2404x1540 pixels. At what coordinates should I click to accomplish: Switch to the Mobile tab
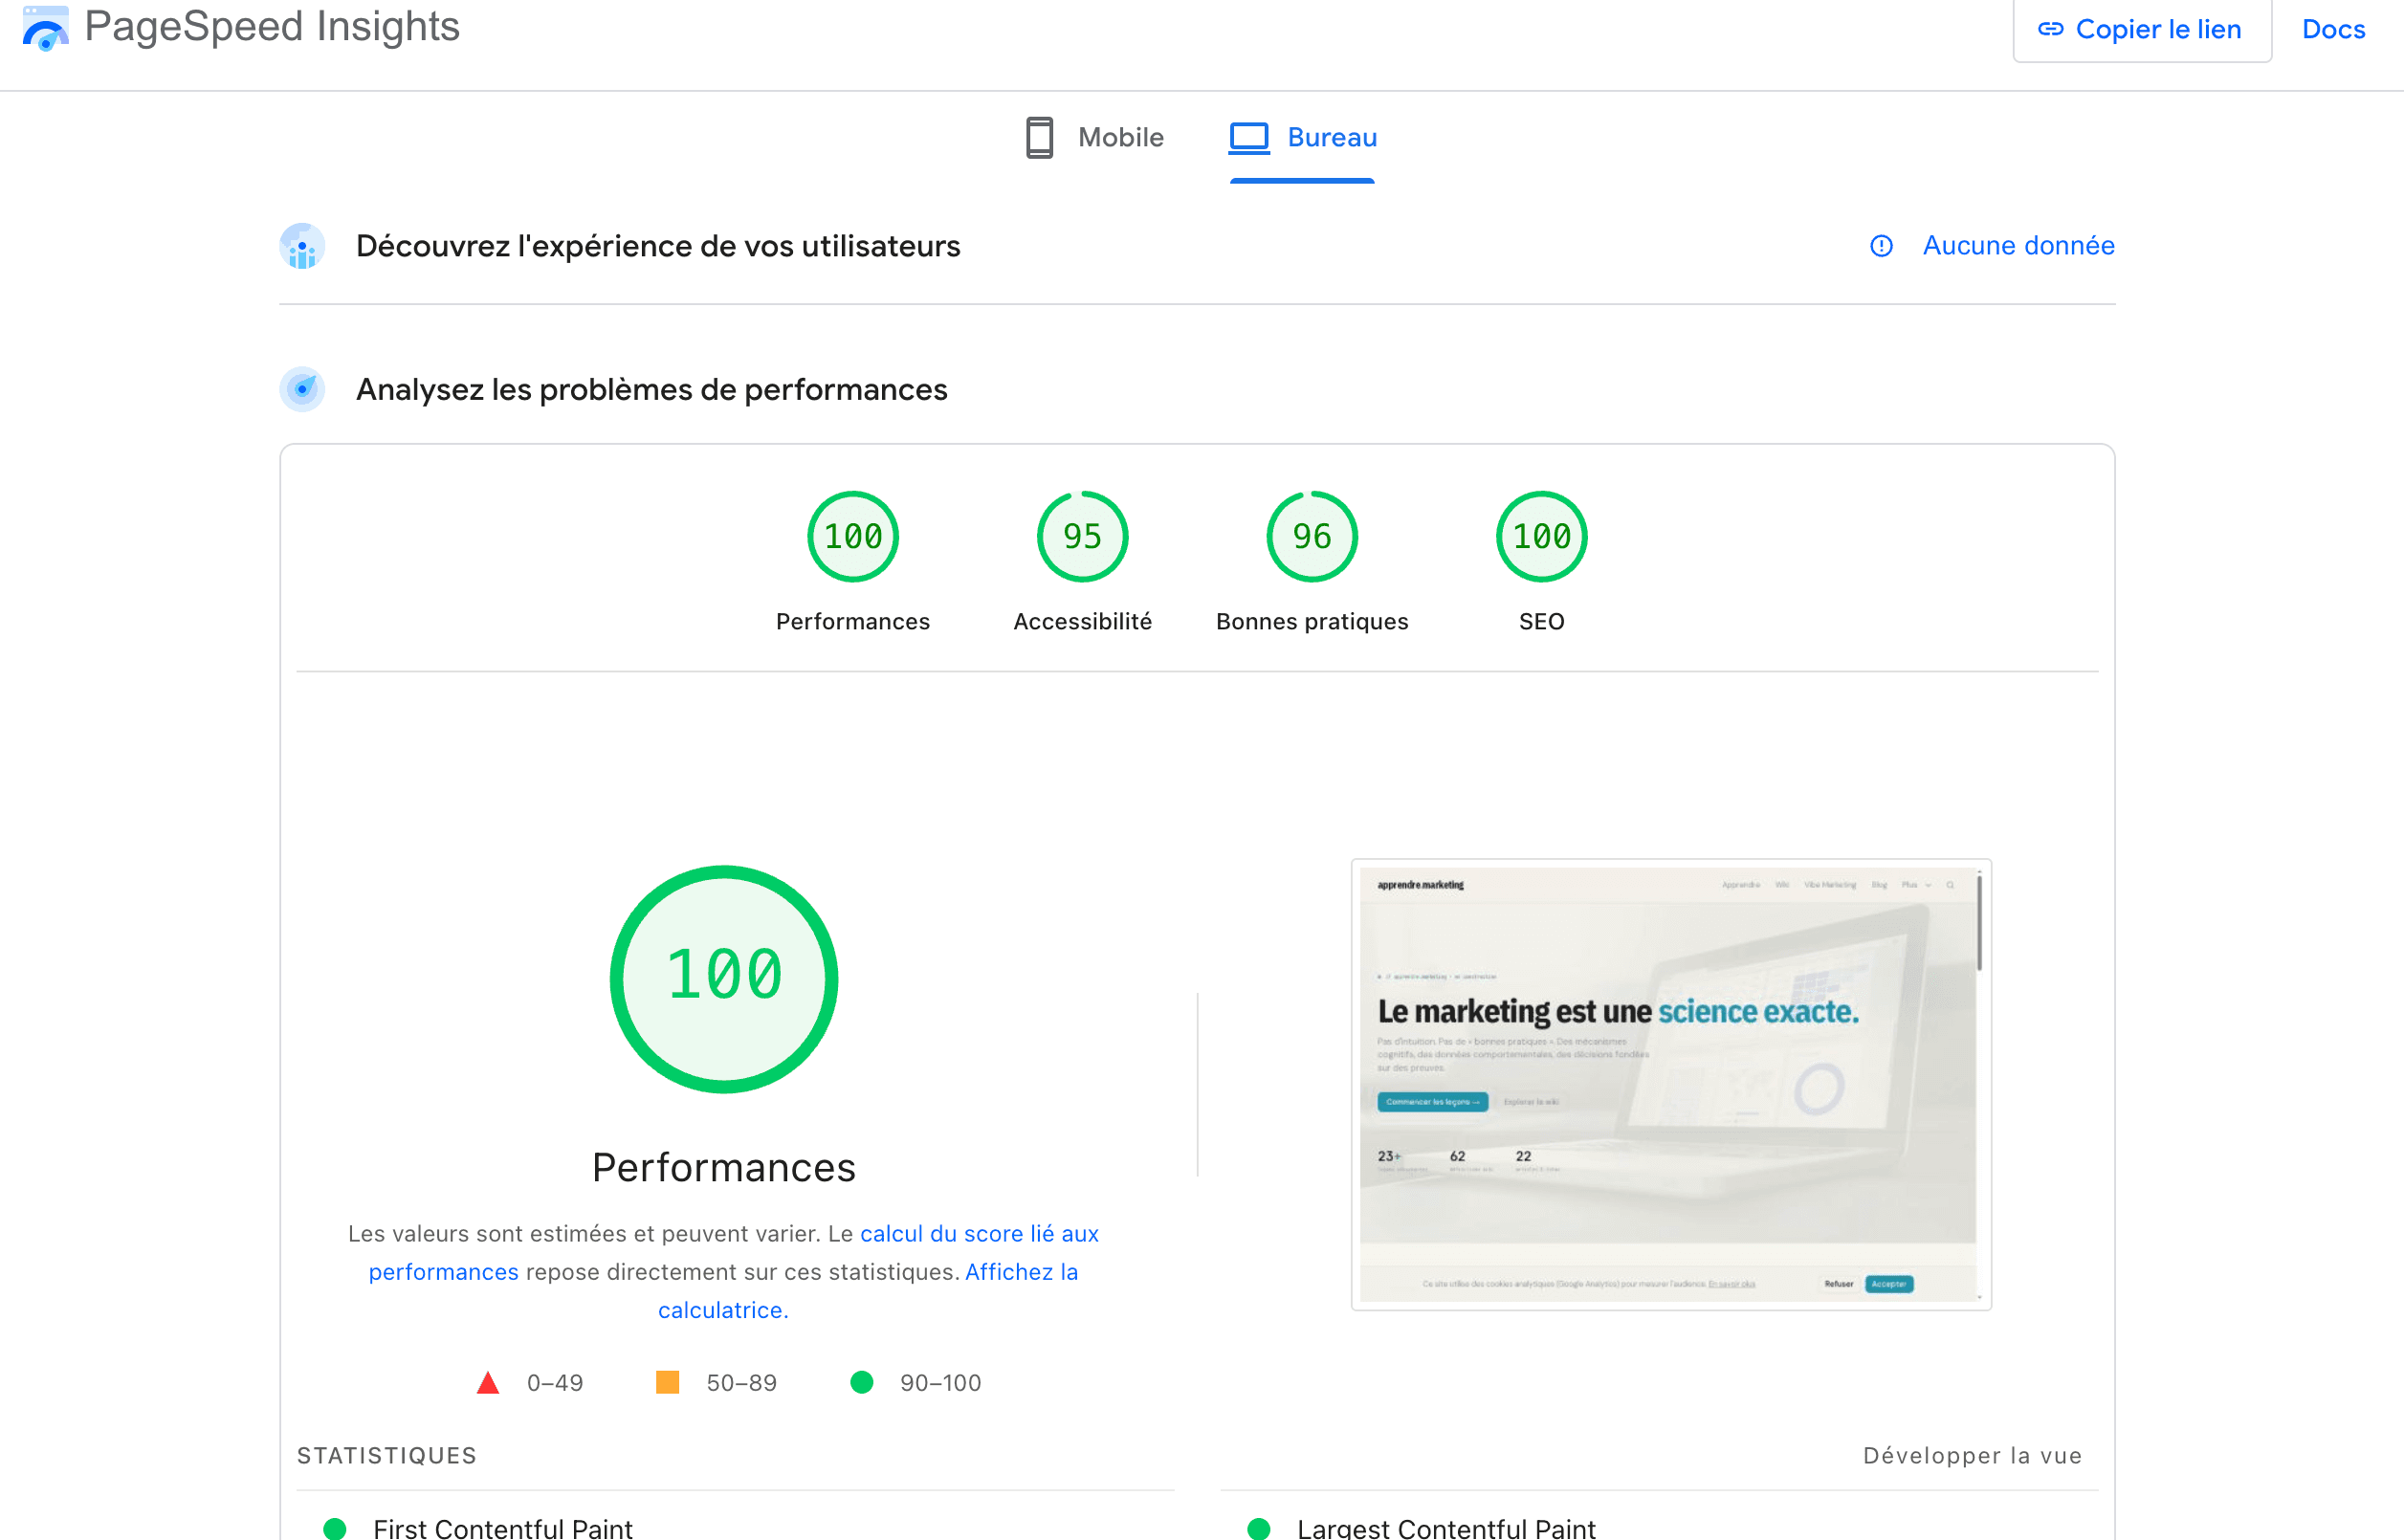coord(1119,138)
